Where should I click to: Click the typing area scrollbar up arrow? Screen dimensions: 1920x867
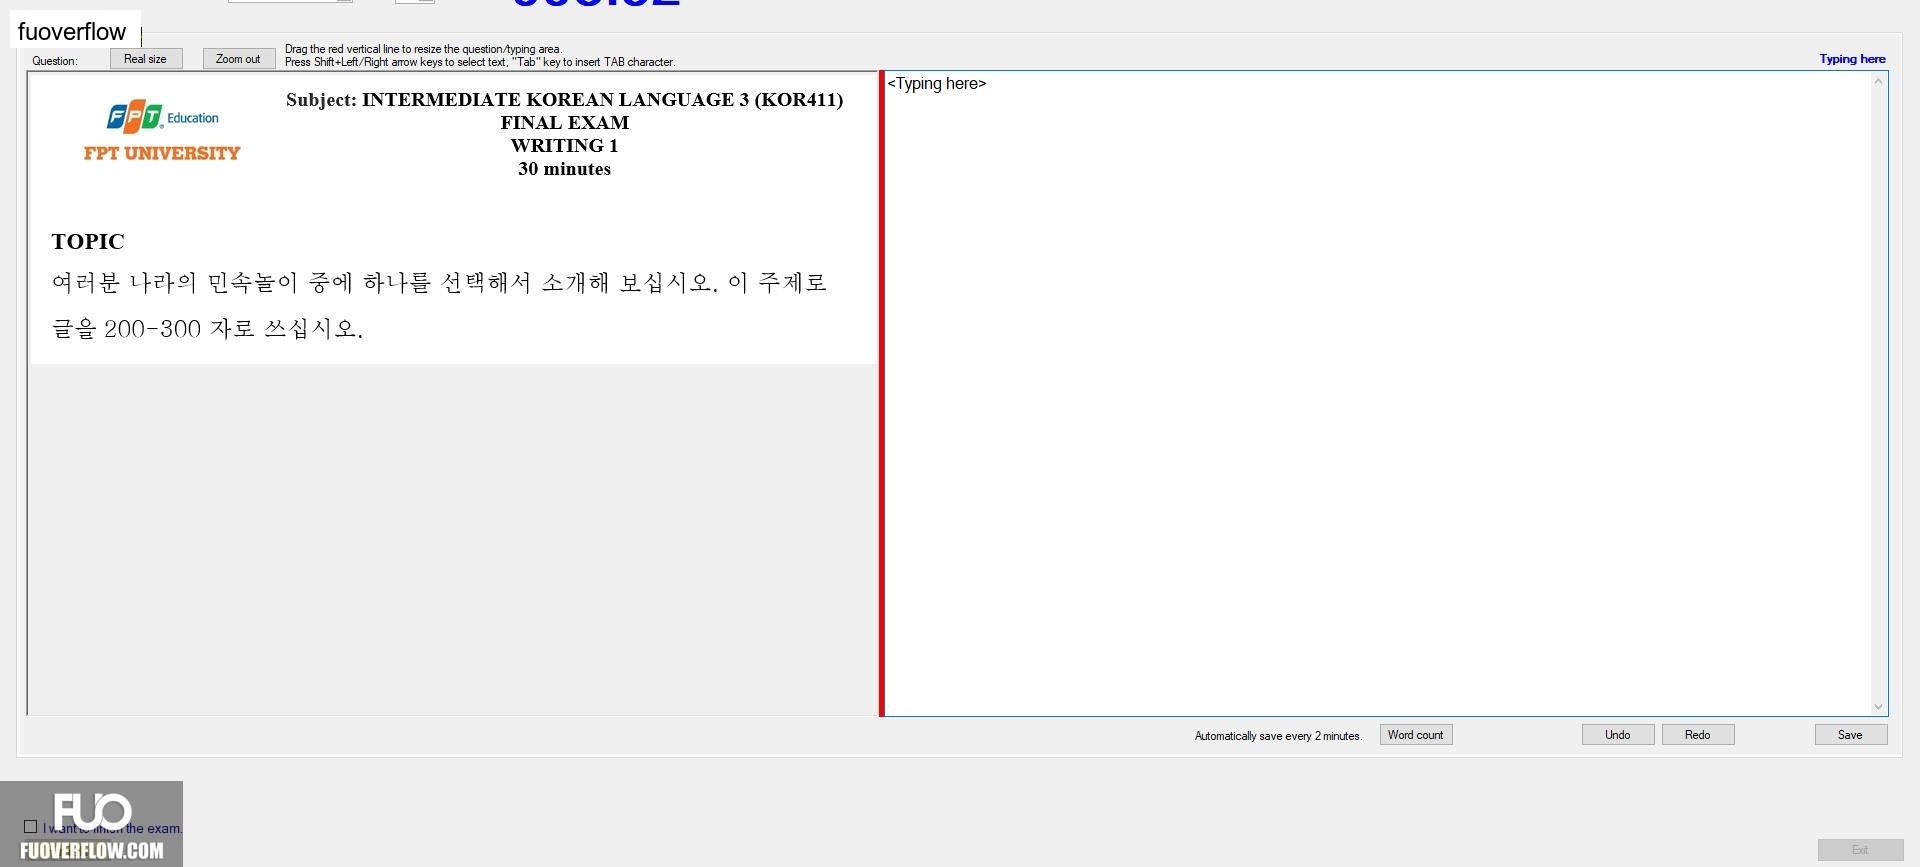coord(1879,81)
